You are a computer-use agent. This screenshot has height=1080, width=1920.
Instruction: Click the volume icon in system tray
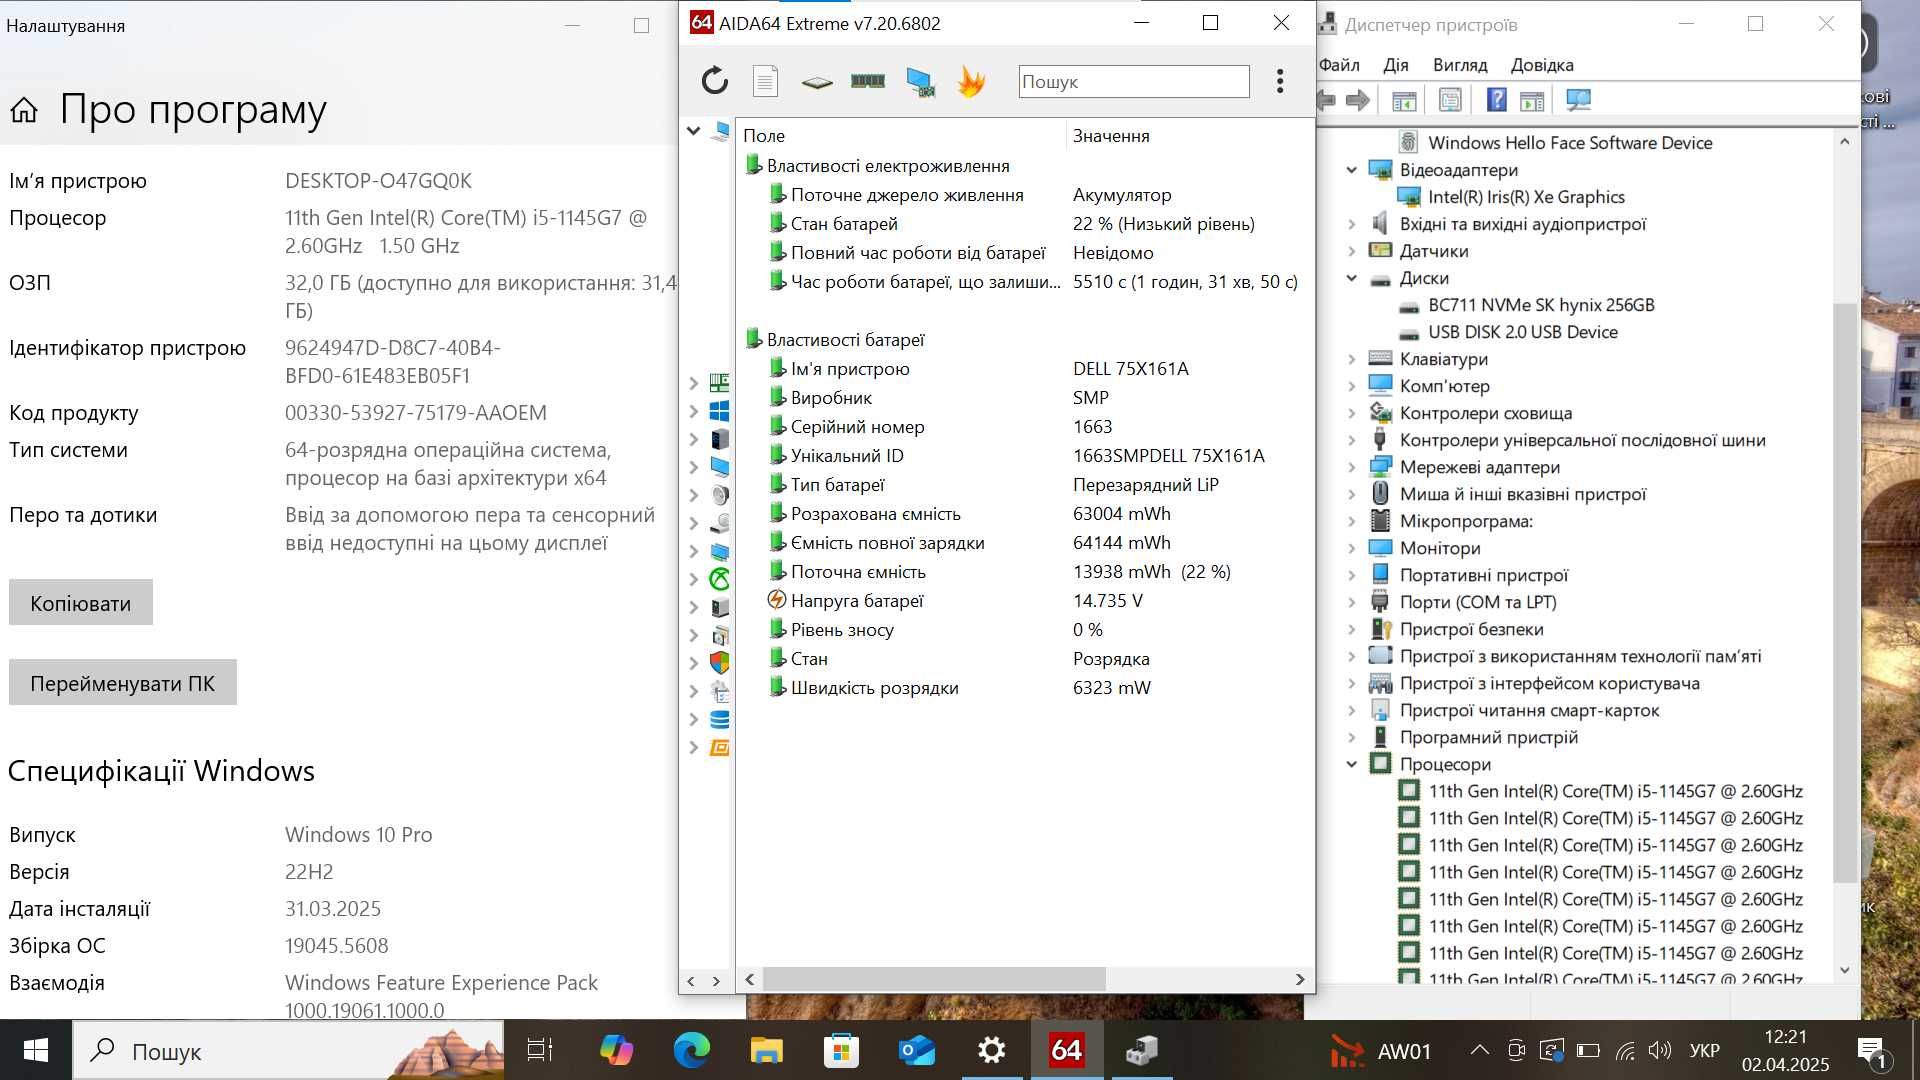tap(1660, 1050)
